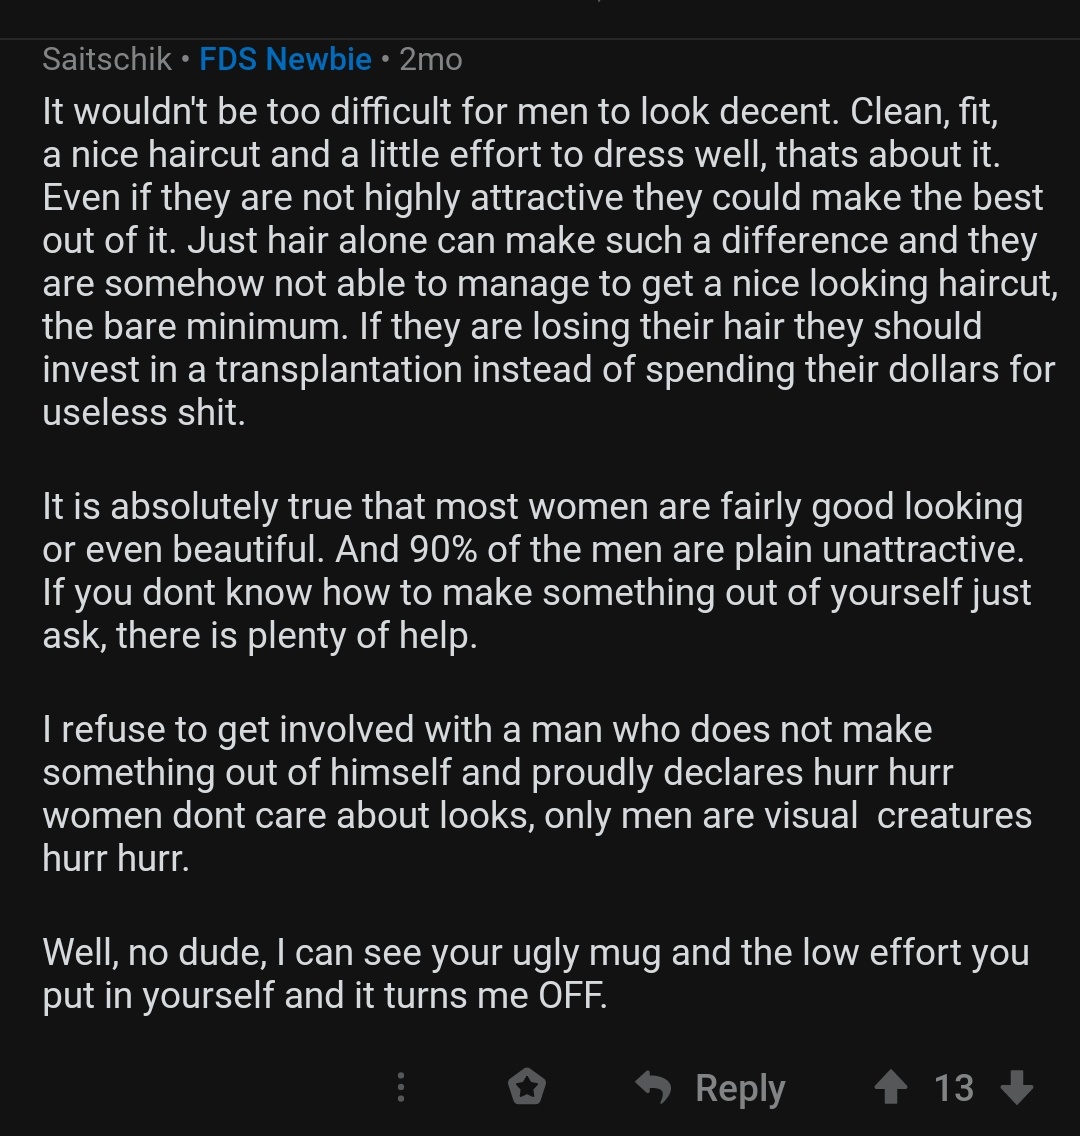This screenshot has height=1136, width=1080.
Task: Open the three-dot more options menu
Action: coord(401,1087)
